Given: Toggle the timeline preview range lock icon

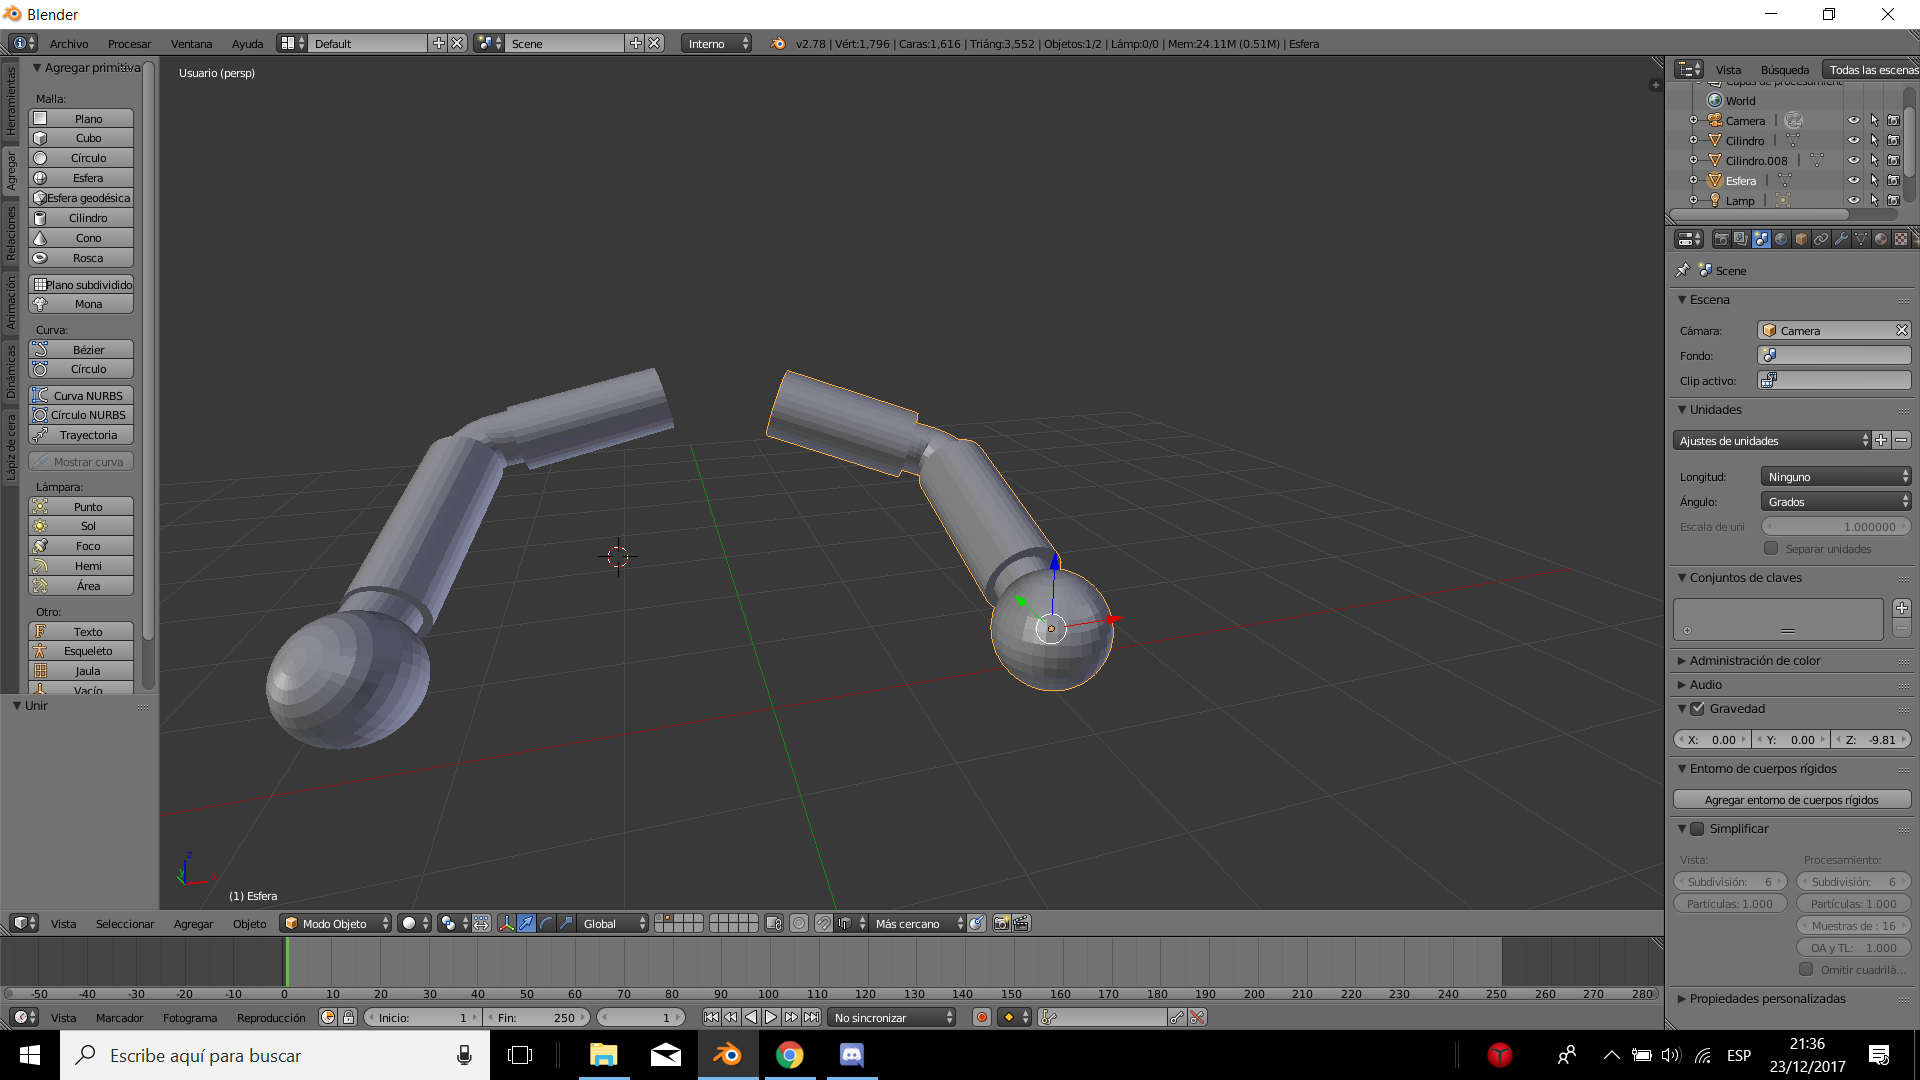Looking at the screenshot, I should click(x=348, y=1017).
